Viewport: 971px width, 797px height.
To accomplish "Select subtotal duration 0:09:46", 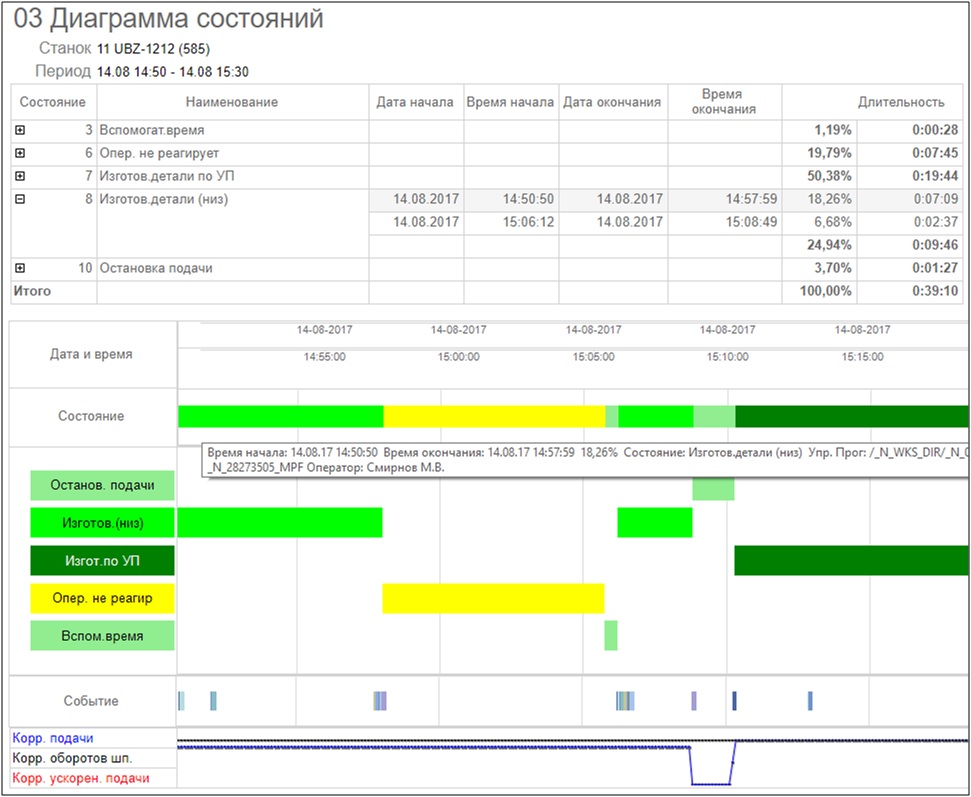I will coord(908,245).
